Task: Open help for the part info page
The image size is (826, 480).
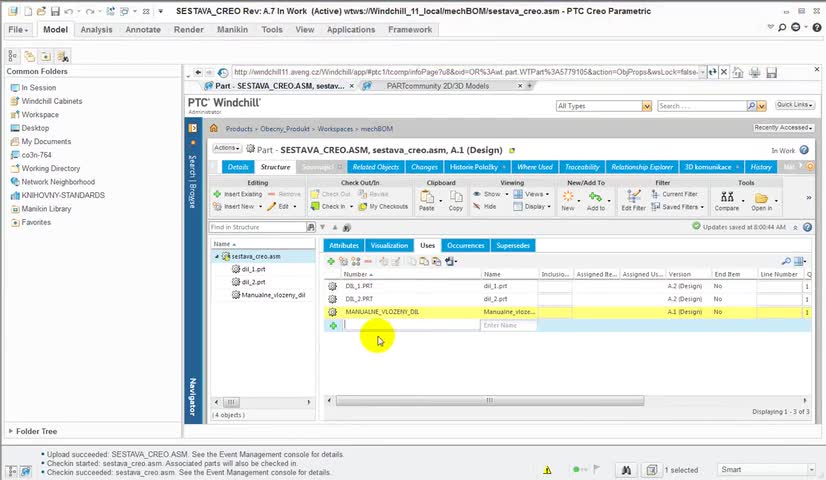Action: tap(804, 150)
